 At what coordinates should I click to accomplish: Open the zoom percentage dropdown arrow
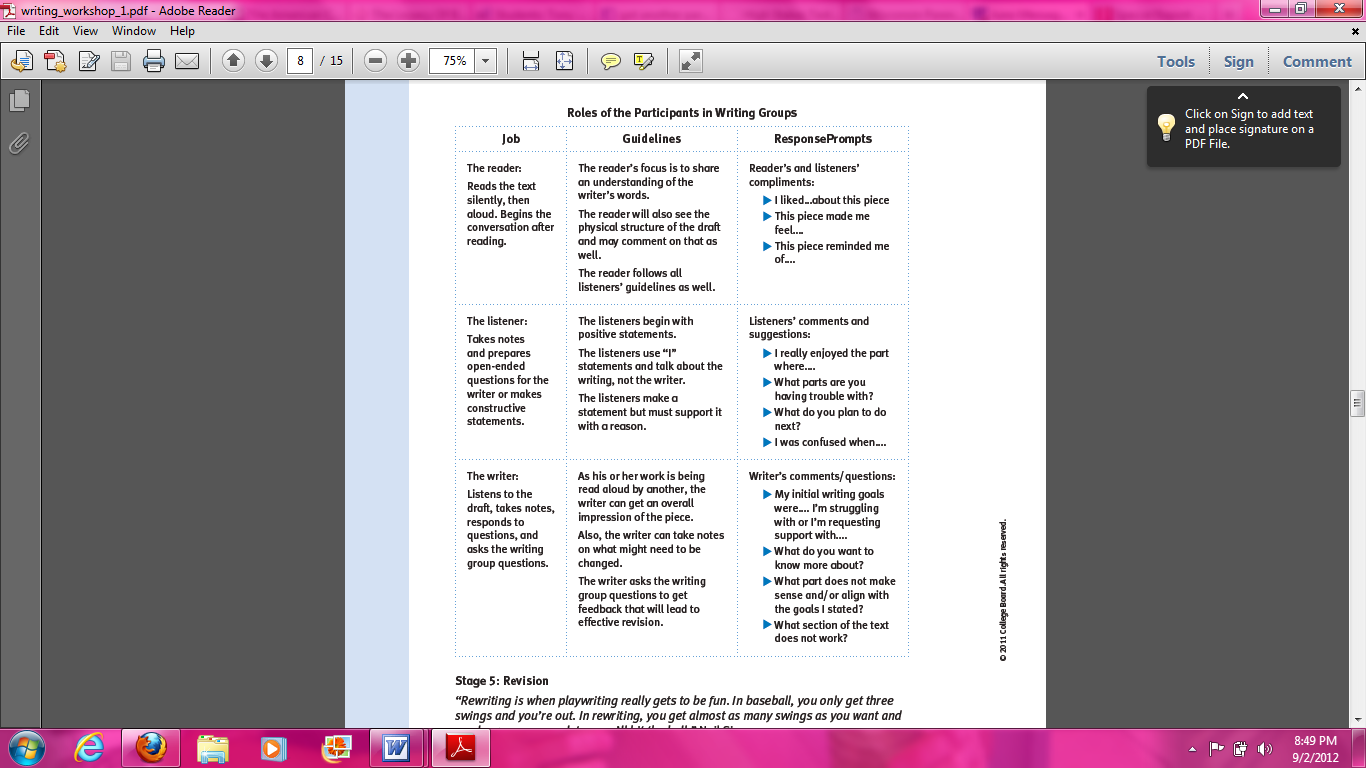486,61
